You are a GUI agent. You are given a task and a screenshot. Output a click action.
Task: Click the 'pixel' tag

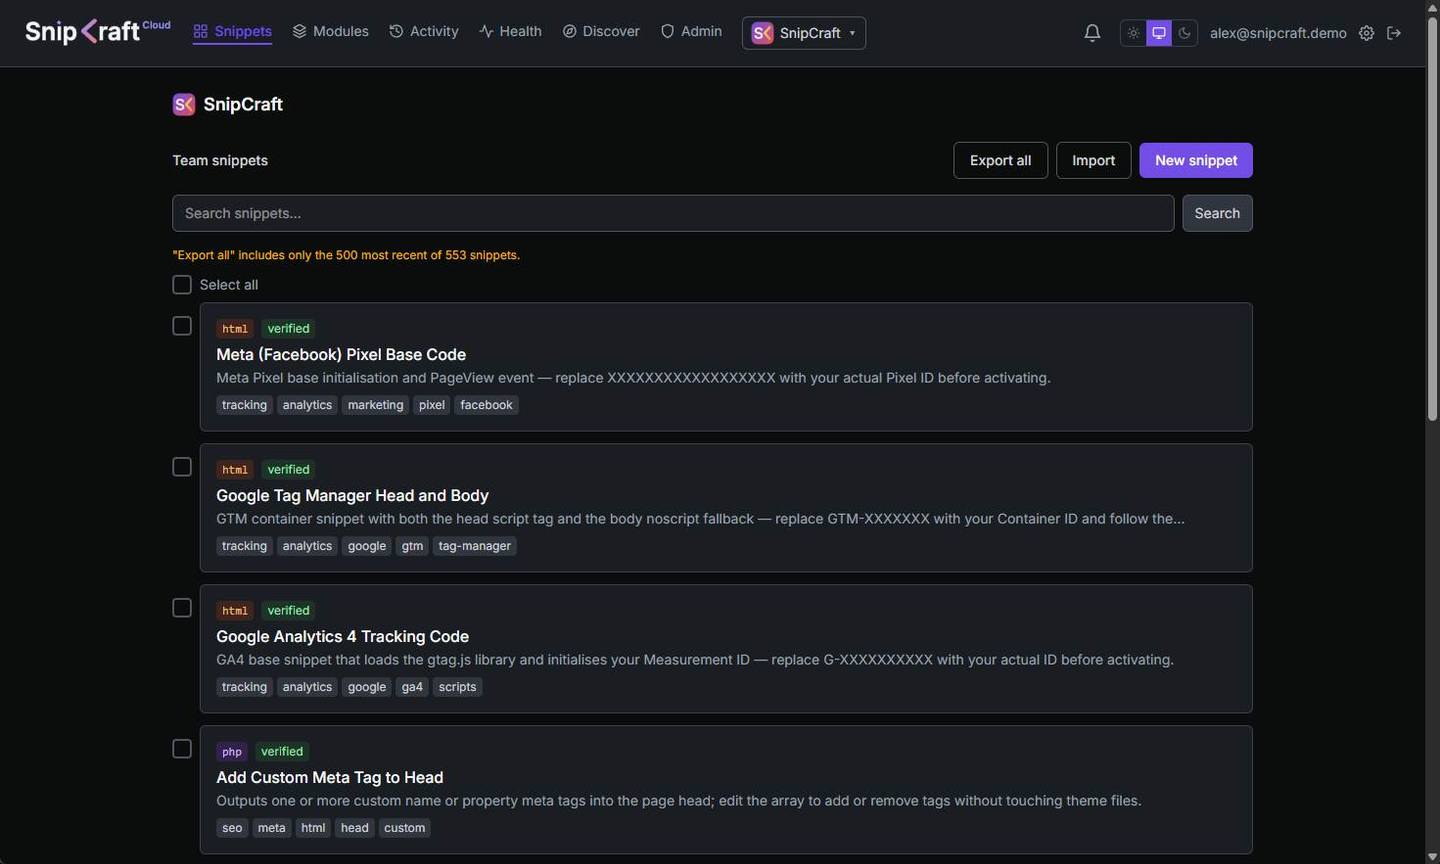[432, 405]
